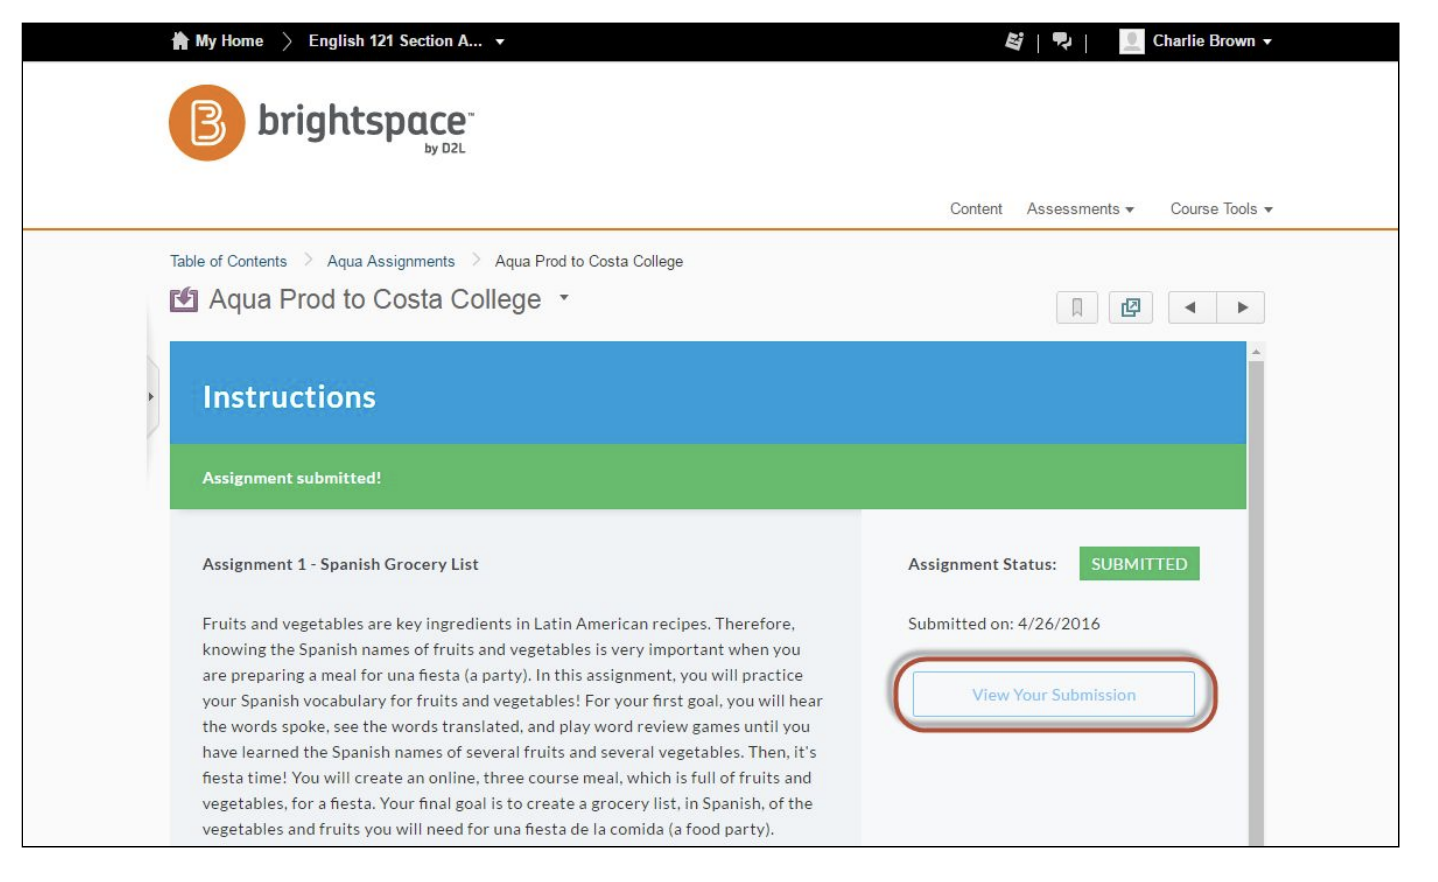Screen dimensions: 1438x882
Task: Click View Your Submission button
Action: click(1054, 694)
